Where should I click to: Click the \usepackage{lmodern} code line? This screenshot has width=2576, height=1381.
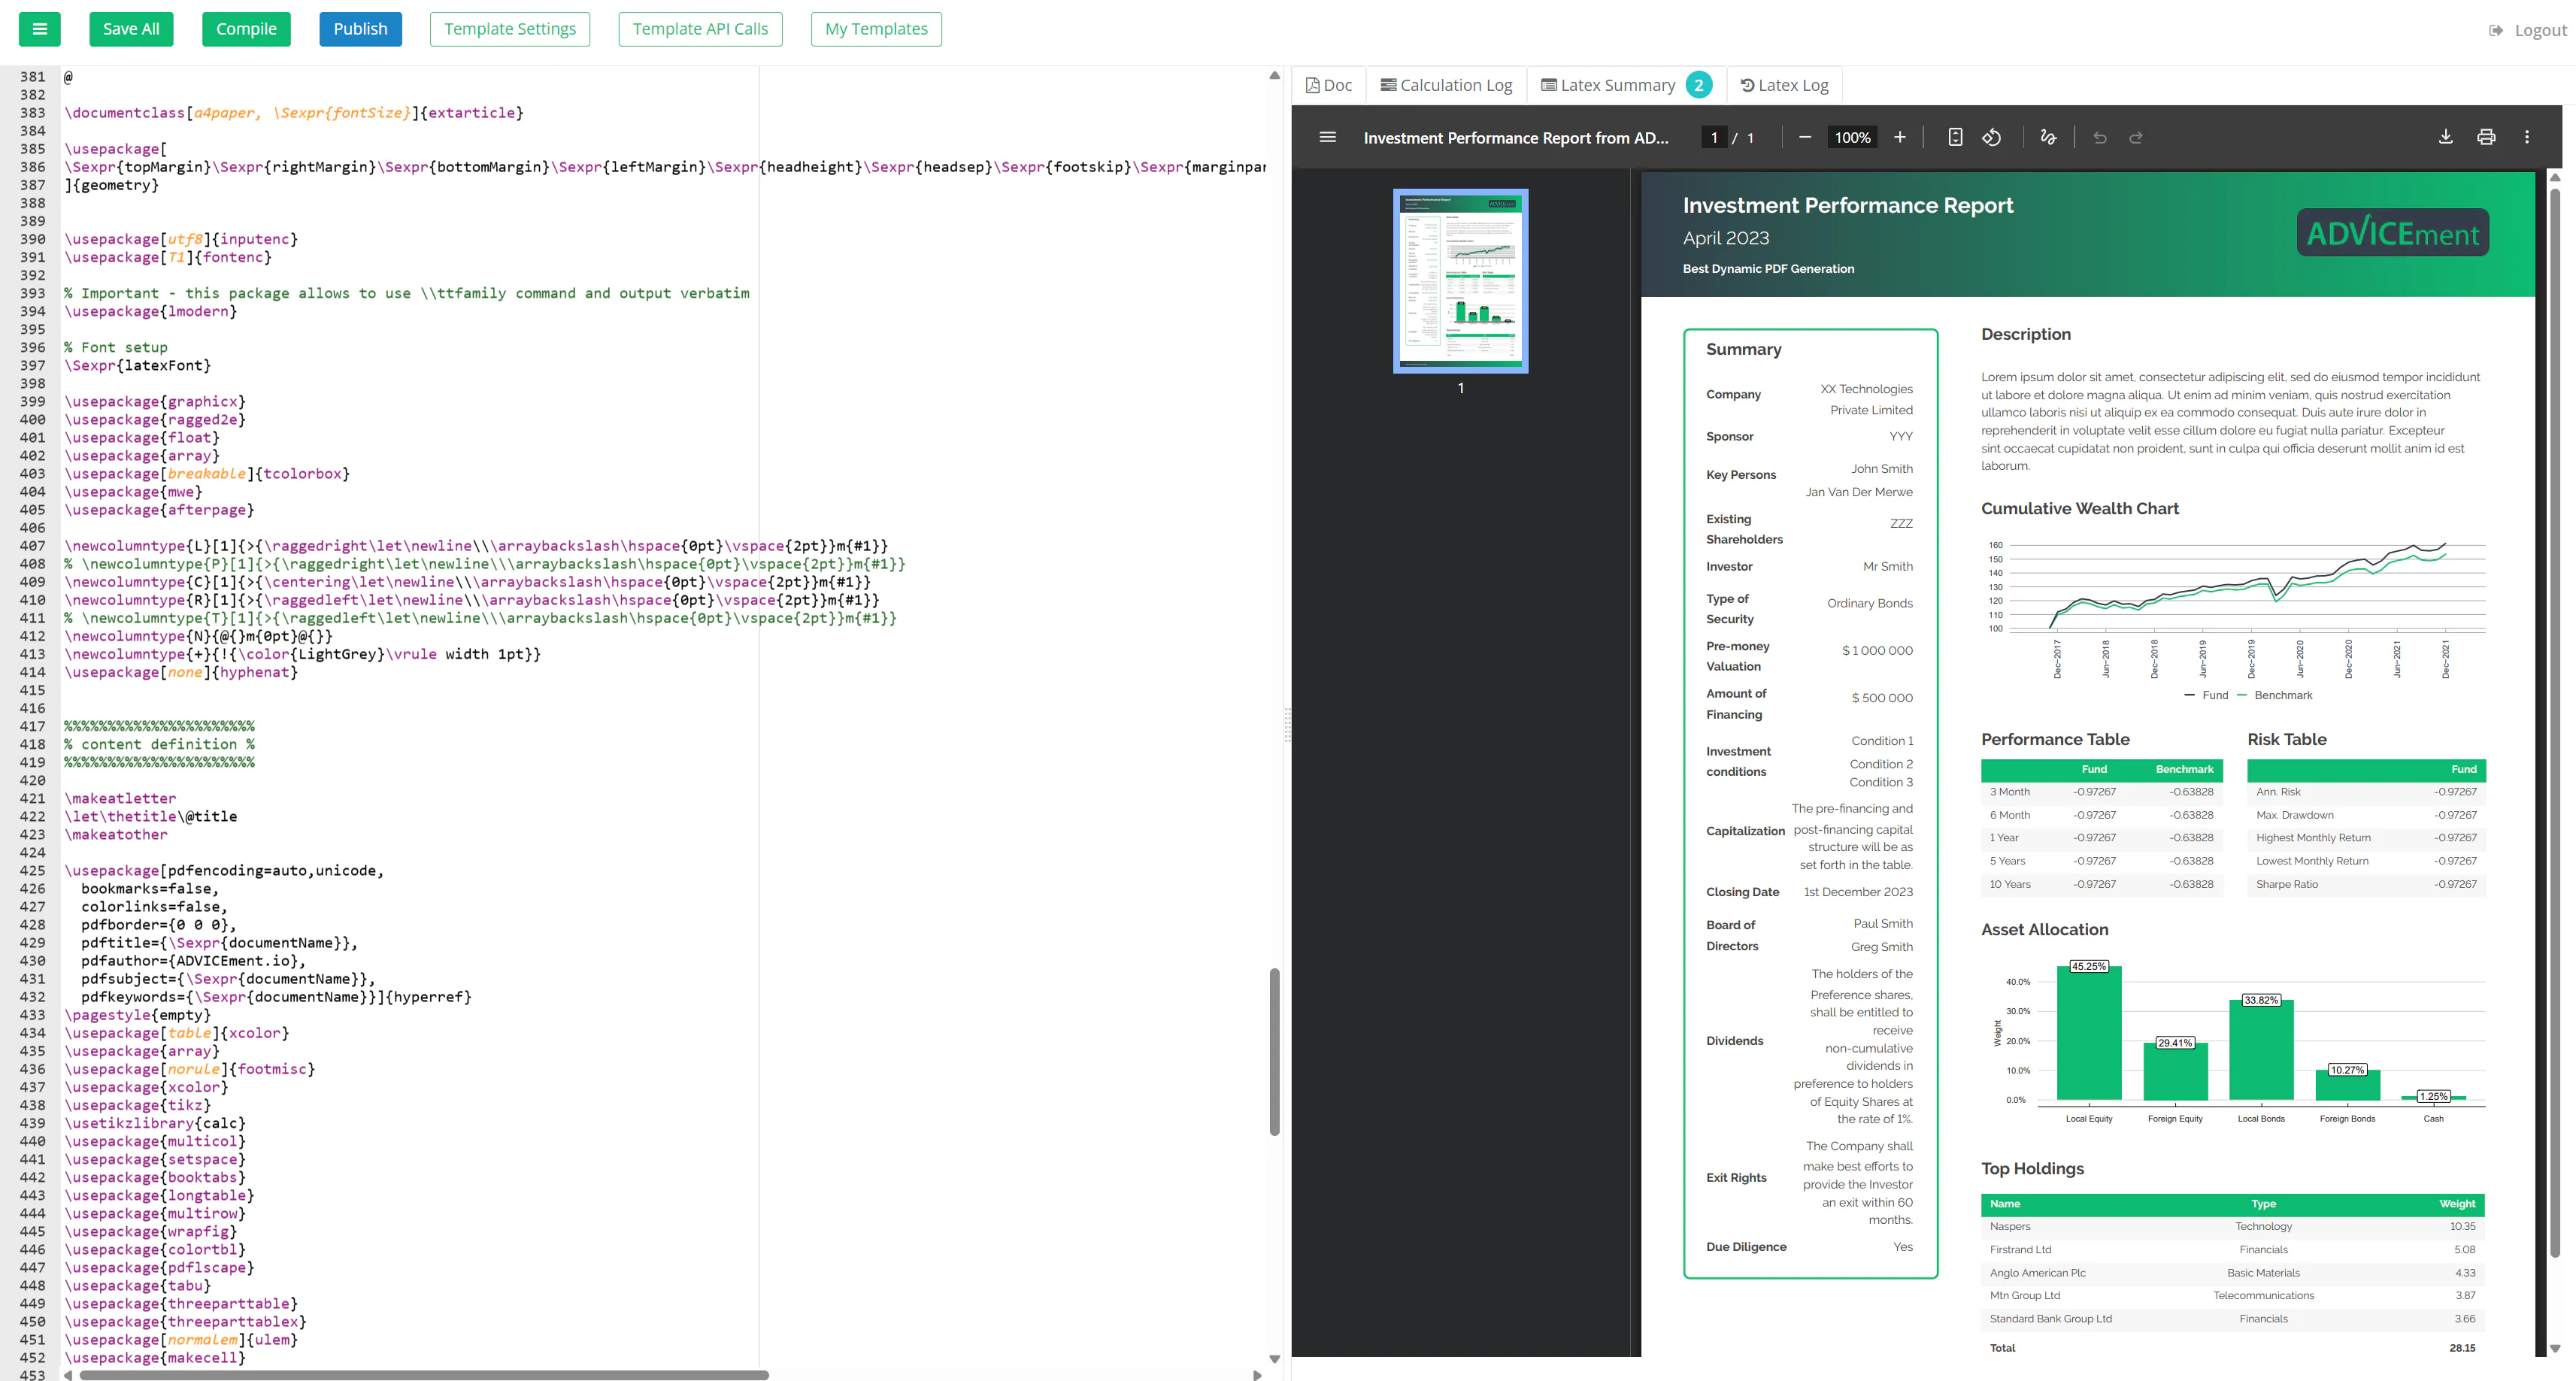(x=151, y=311)
